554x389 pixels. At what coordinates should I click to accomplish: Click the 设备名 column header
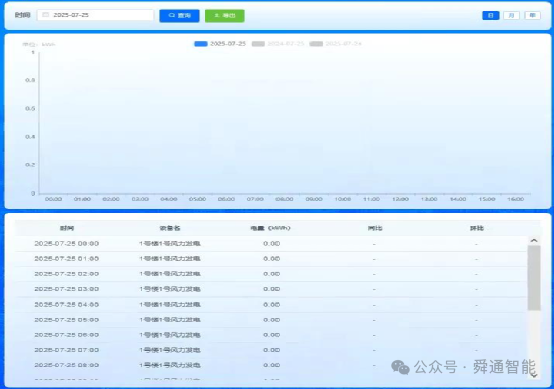170,228
